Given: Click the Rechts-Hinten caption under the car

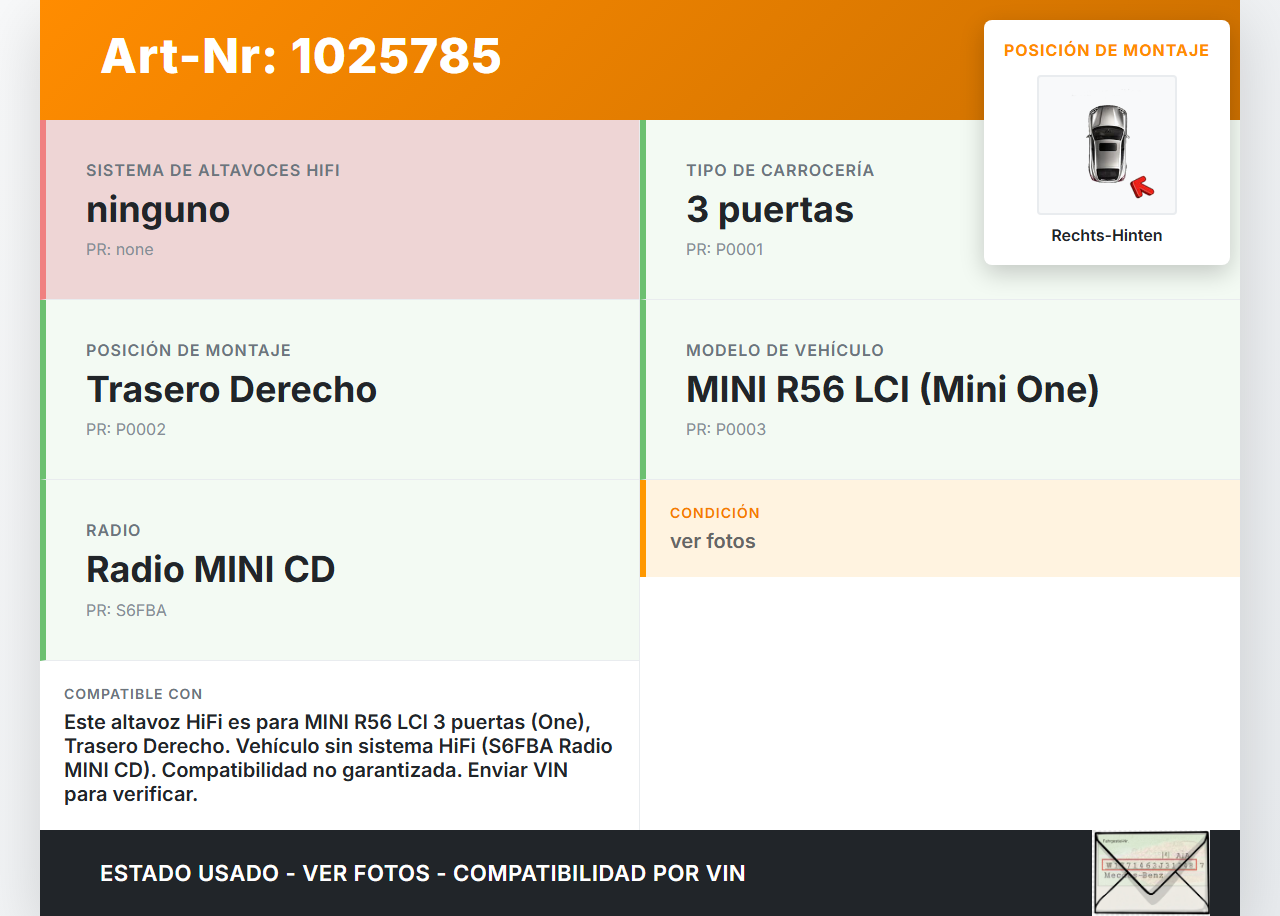Looking at the screenshot, I should click(x=1107, y=236).
